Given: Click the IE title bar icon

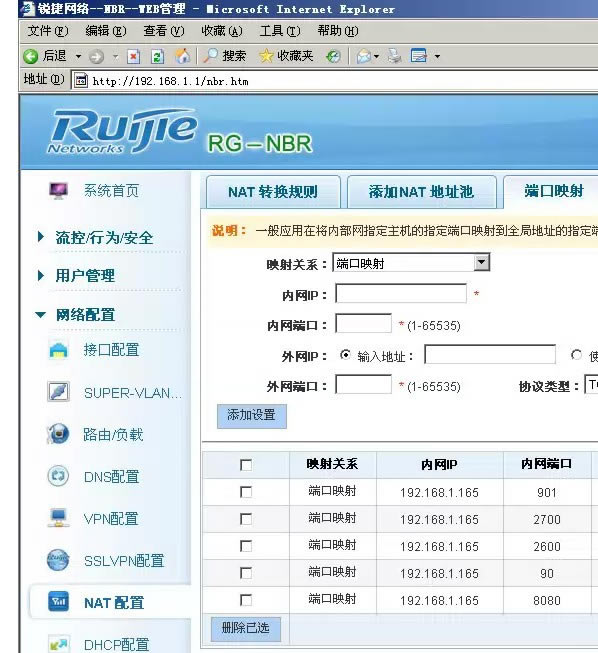Looking at the screenshot, I should pos(27,8).
